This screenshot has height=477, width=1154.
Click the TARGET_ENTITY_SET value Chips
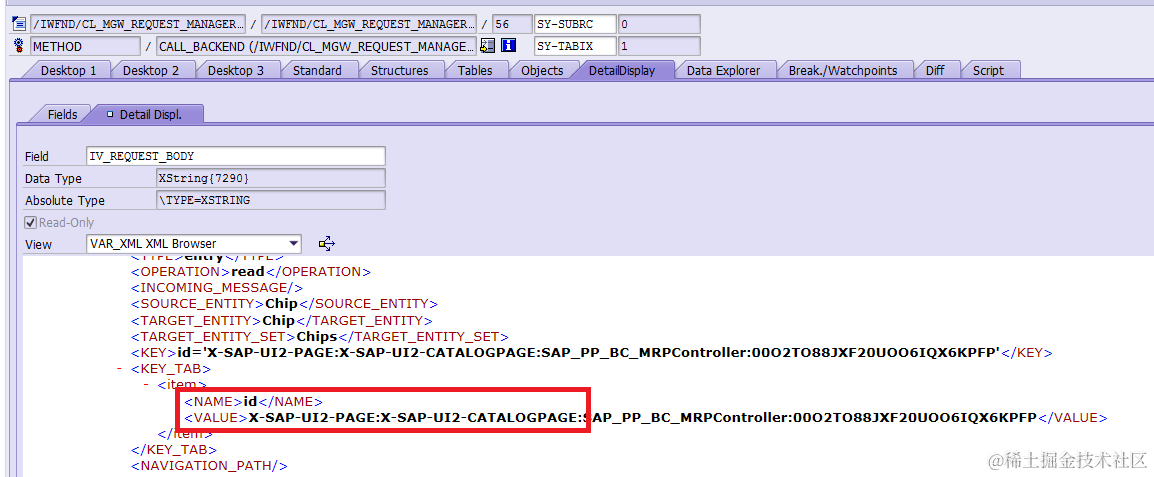(316, 336)
